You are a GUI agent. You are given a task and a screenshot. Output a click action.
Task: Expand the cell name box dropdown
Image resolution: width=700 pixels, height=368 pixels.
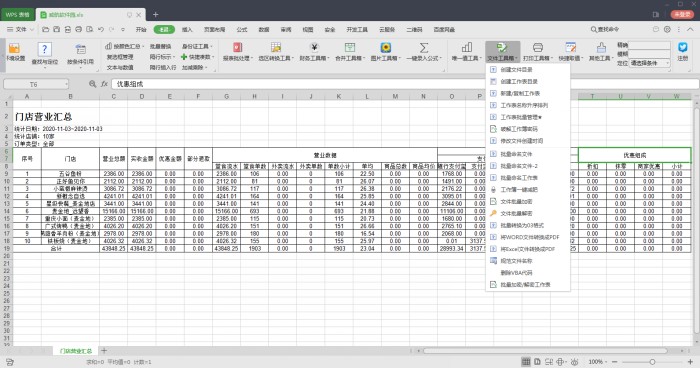coord(67,84)
